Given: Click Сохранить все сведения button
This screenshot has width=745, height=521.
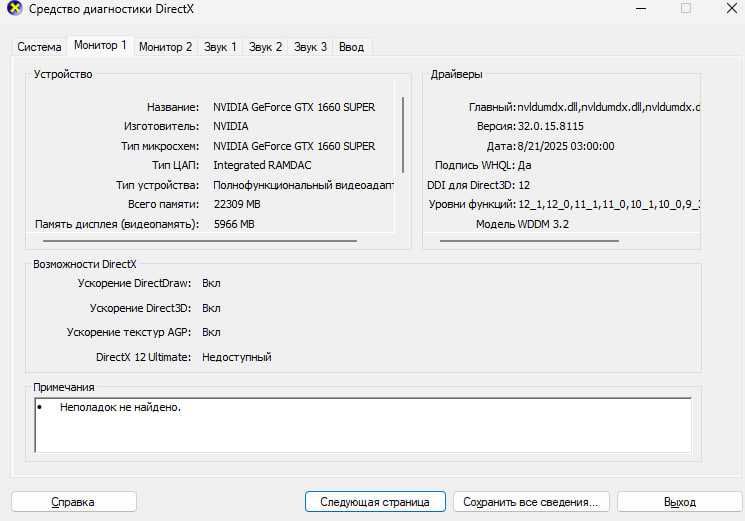Looking at the screenshot, I should pyautogui.click(x=531, y=502).
